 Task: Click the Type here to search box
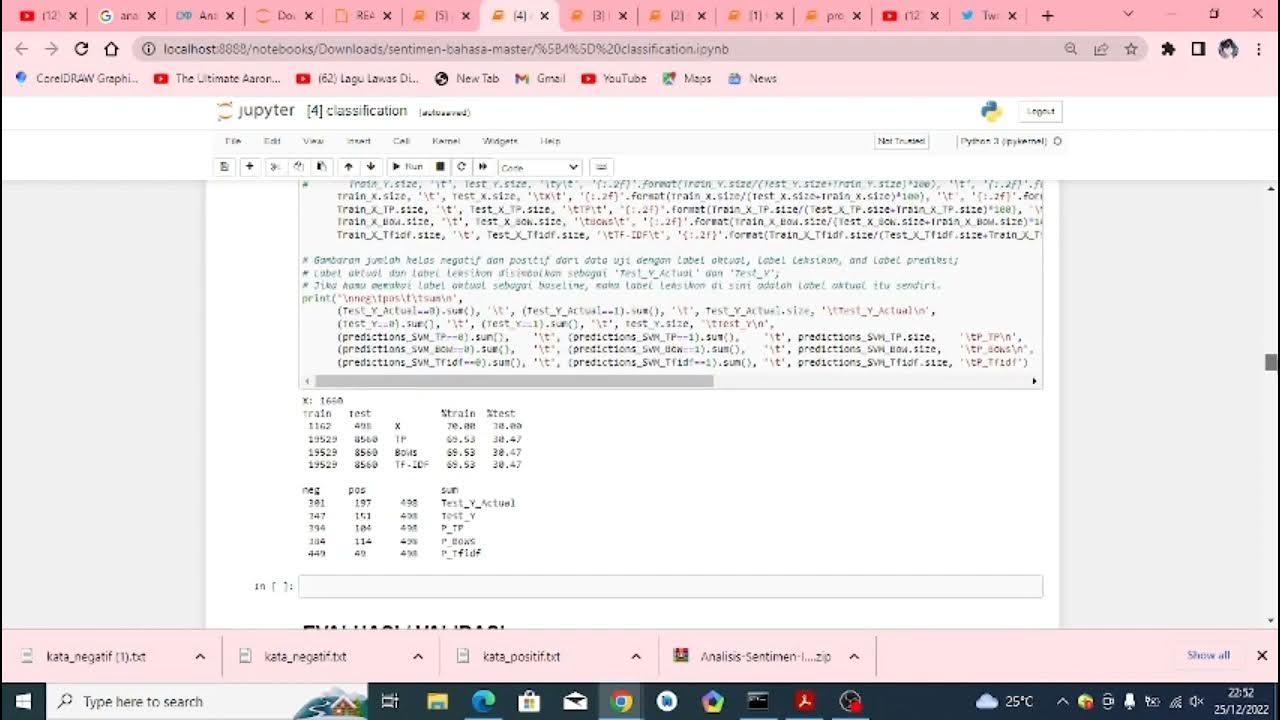pyautogui.click(x=207, y=701)
